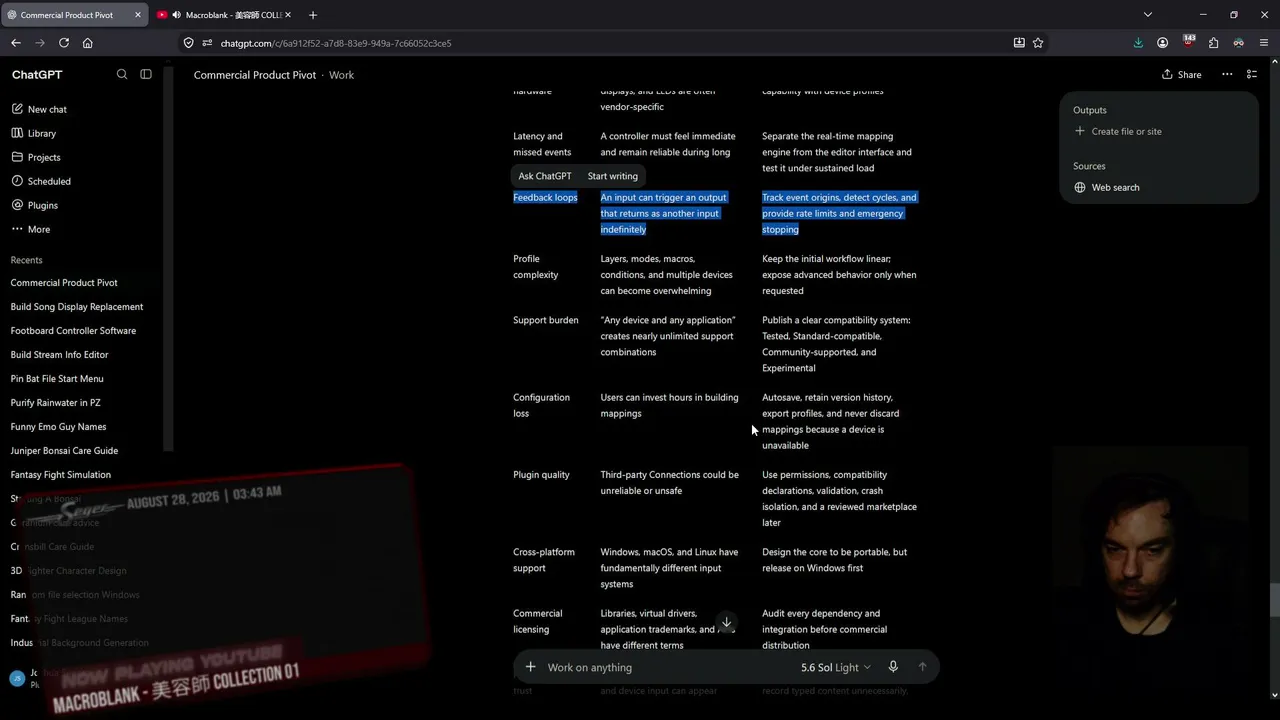This screenshot has height=720, width=1280.
Task: Toggle the outputs side panel icon
Action: click(x=1252, y=75)
